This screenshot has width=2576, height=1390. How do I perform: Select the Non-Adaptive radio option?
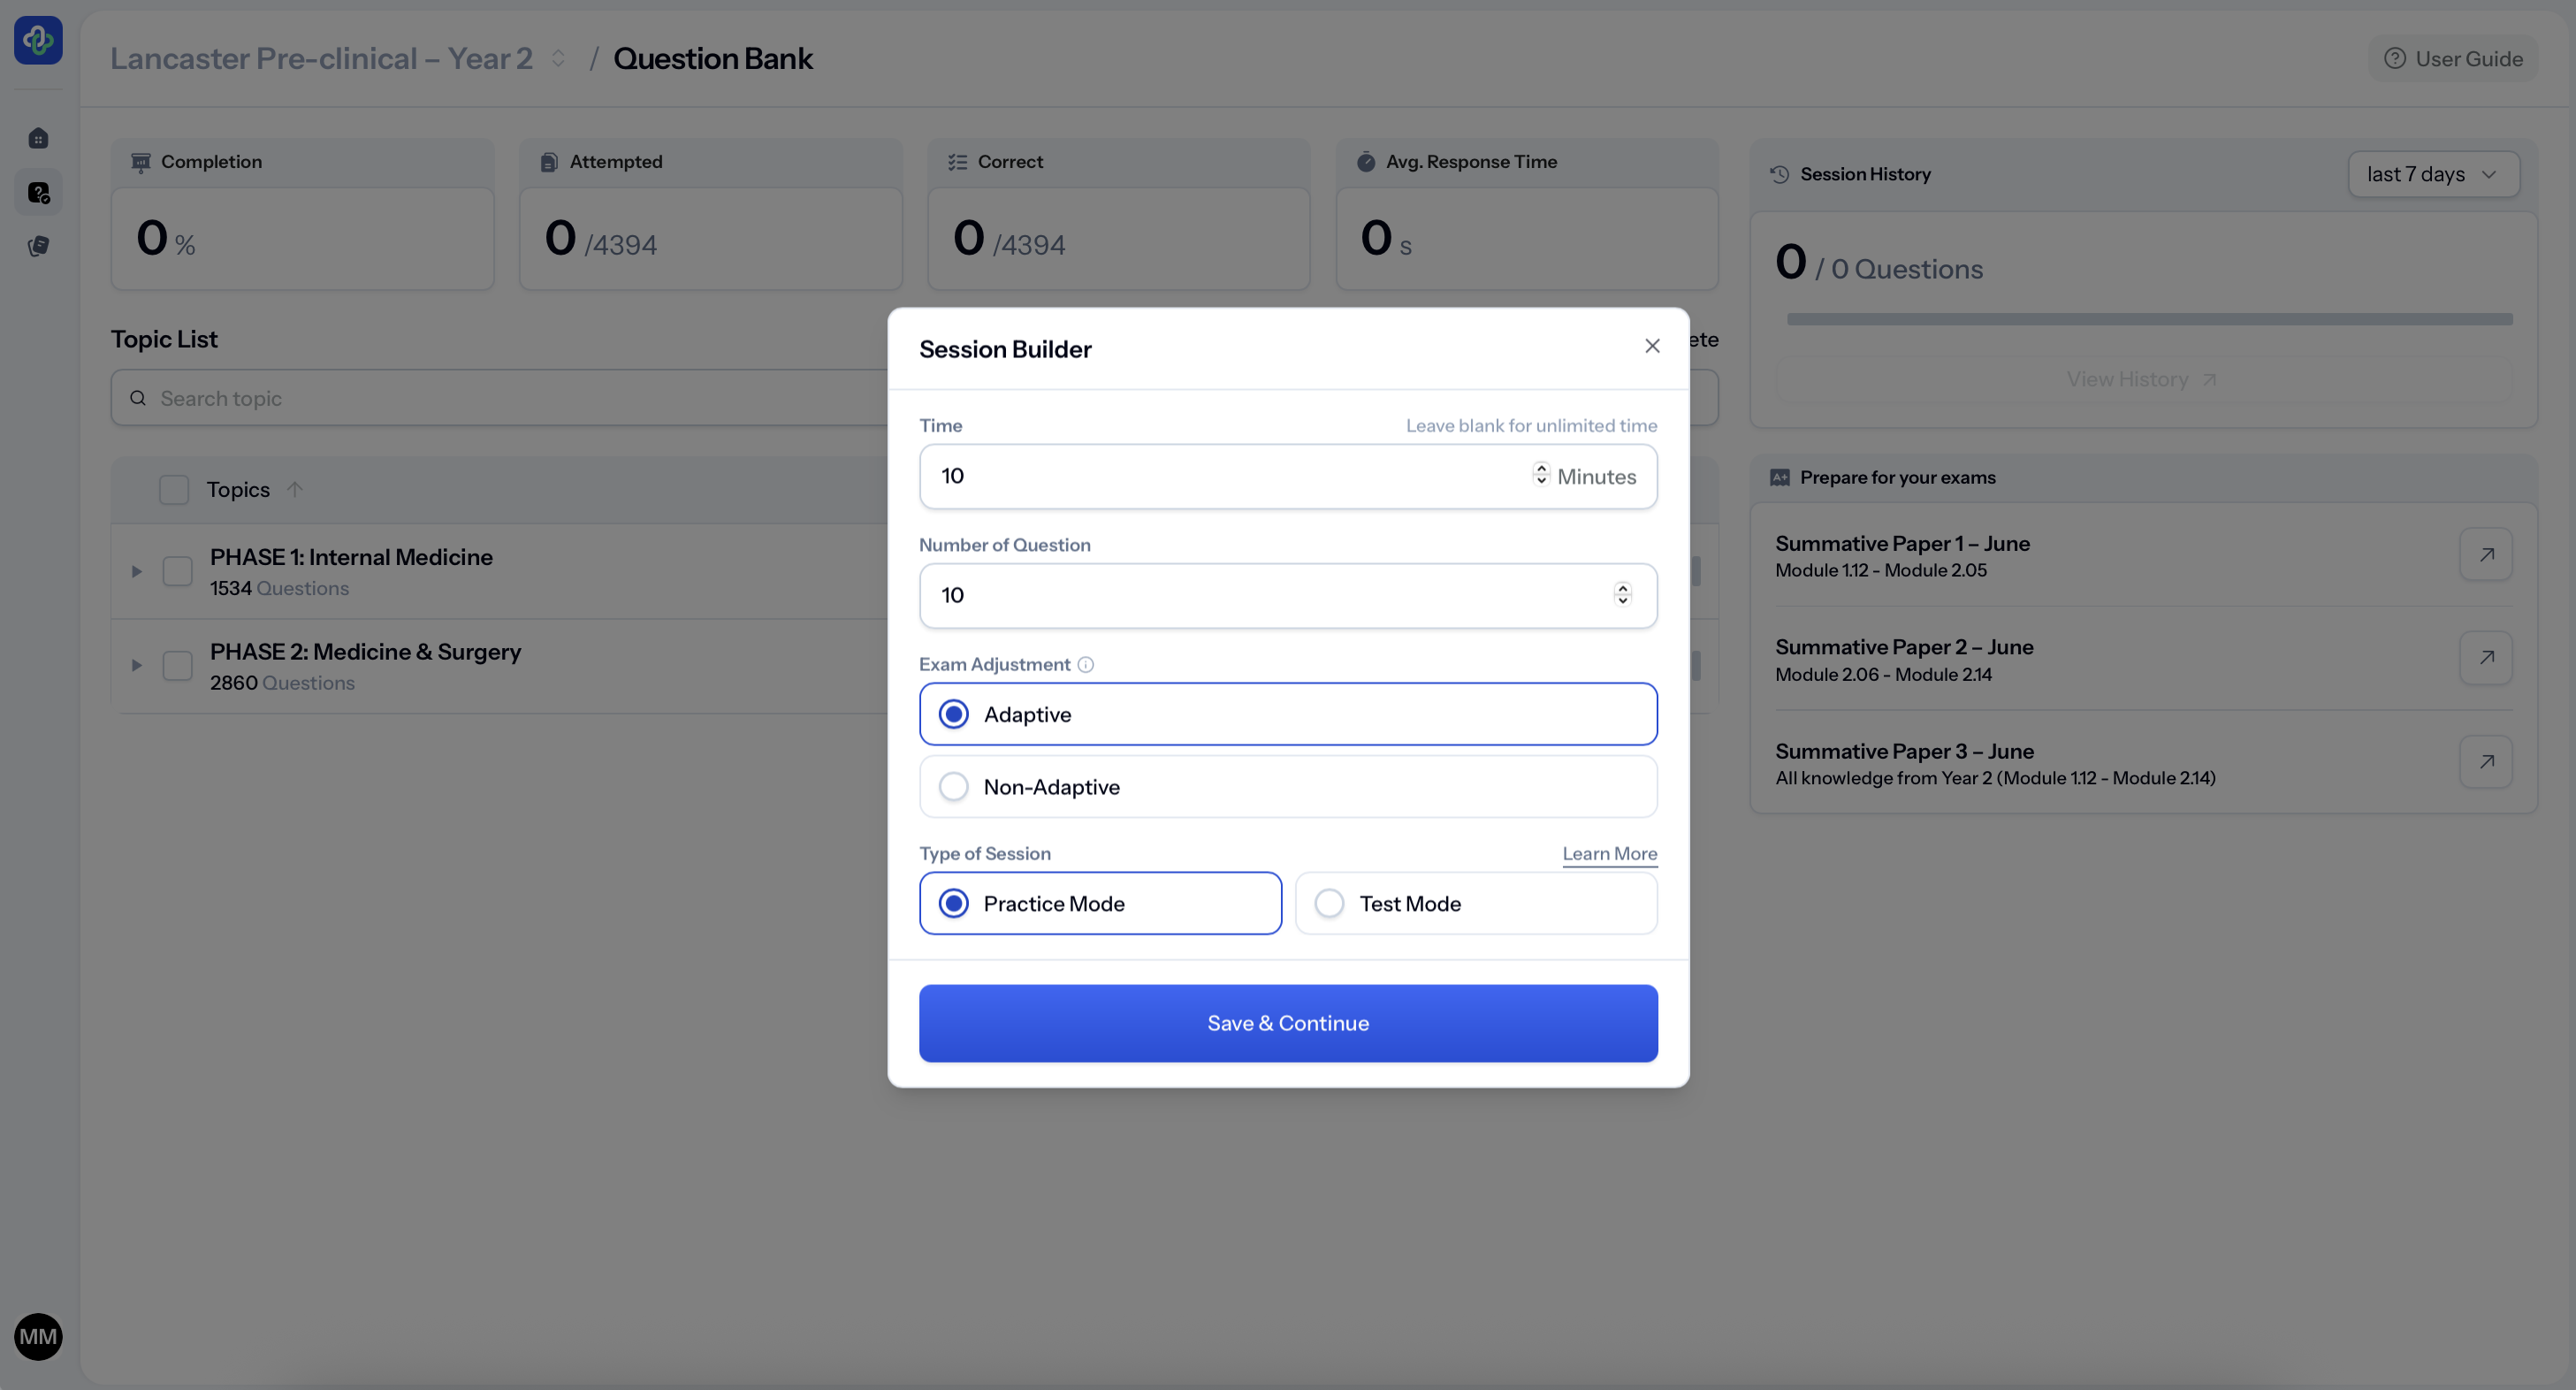[x=954, y=787]
